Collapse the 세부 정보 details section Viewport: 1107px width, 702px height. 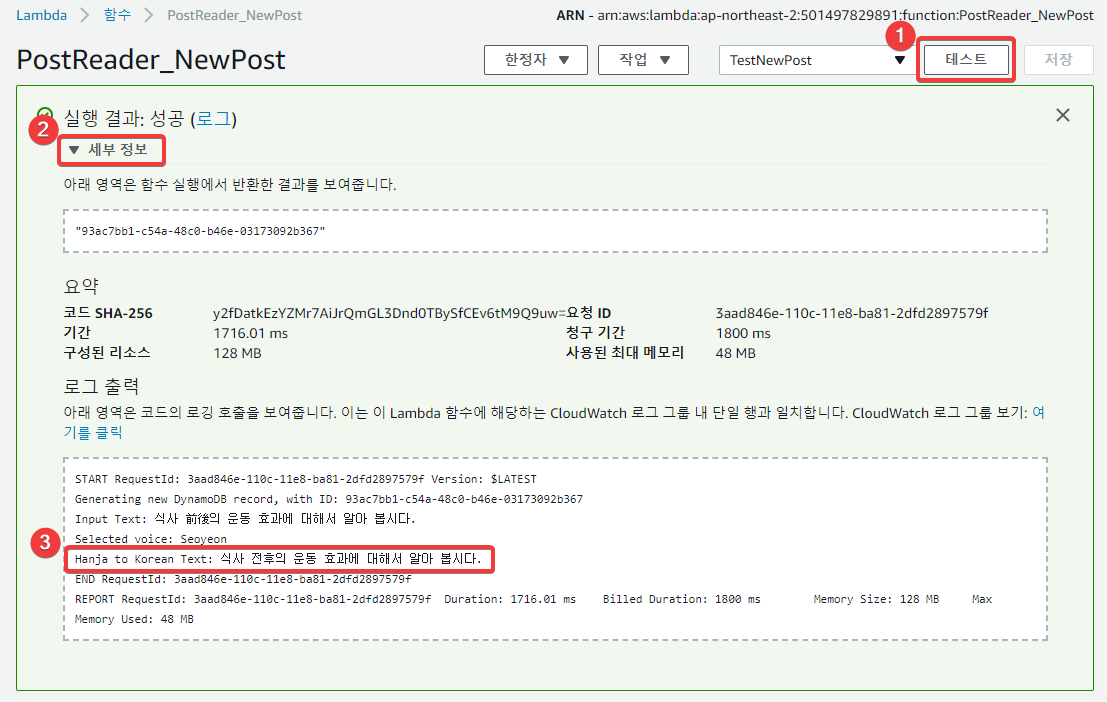108,150
